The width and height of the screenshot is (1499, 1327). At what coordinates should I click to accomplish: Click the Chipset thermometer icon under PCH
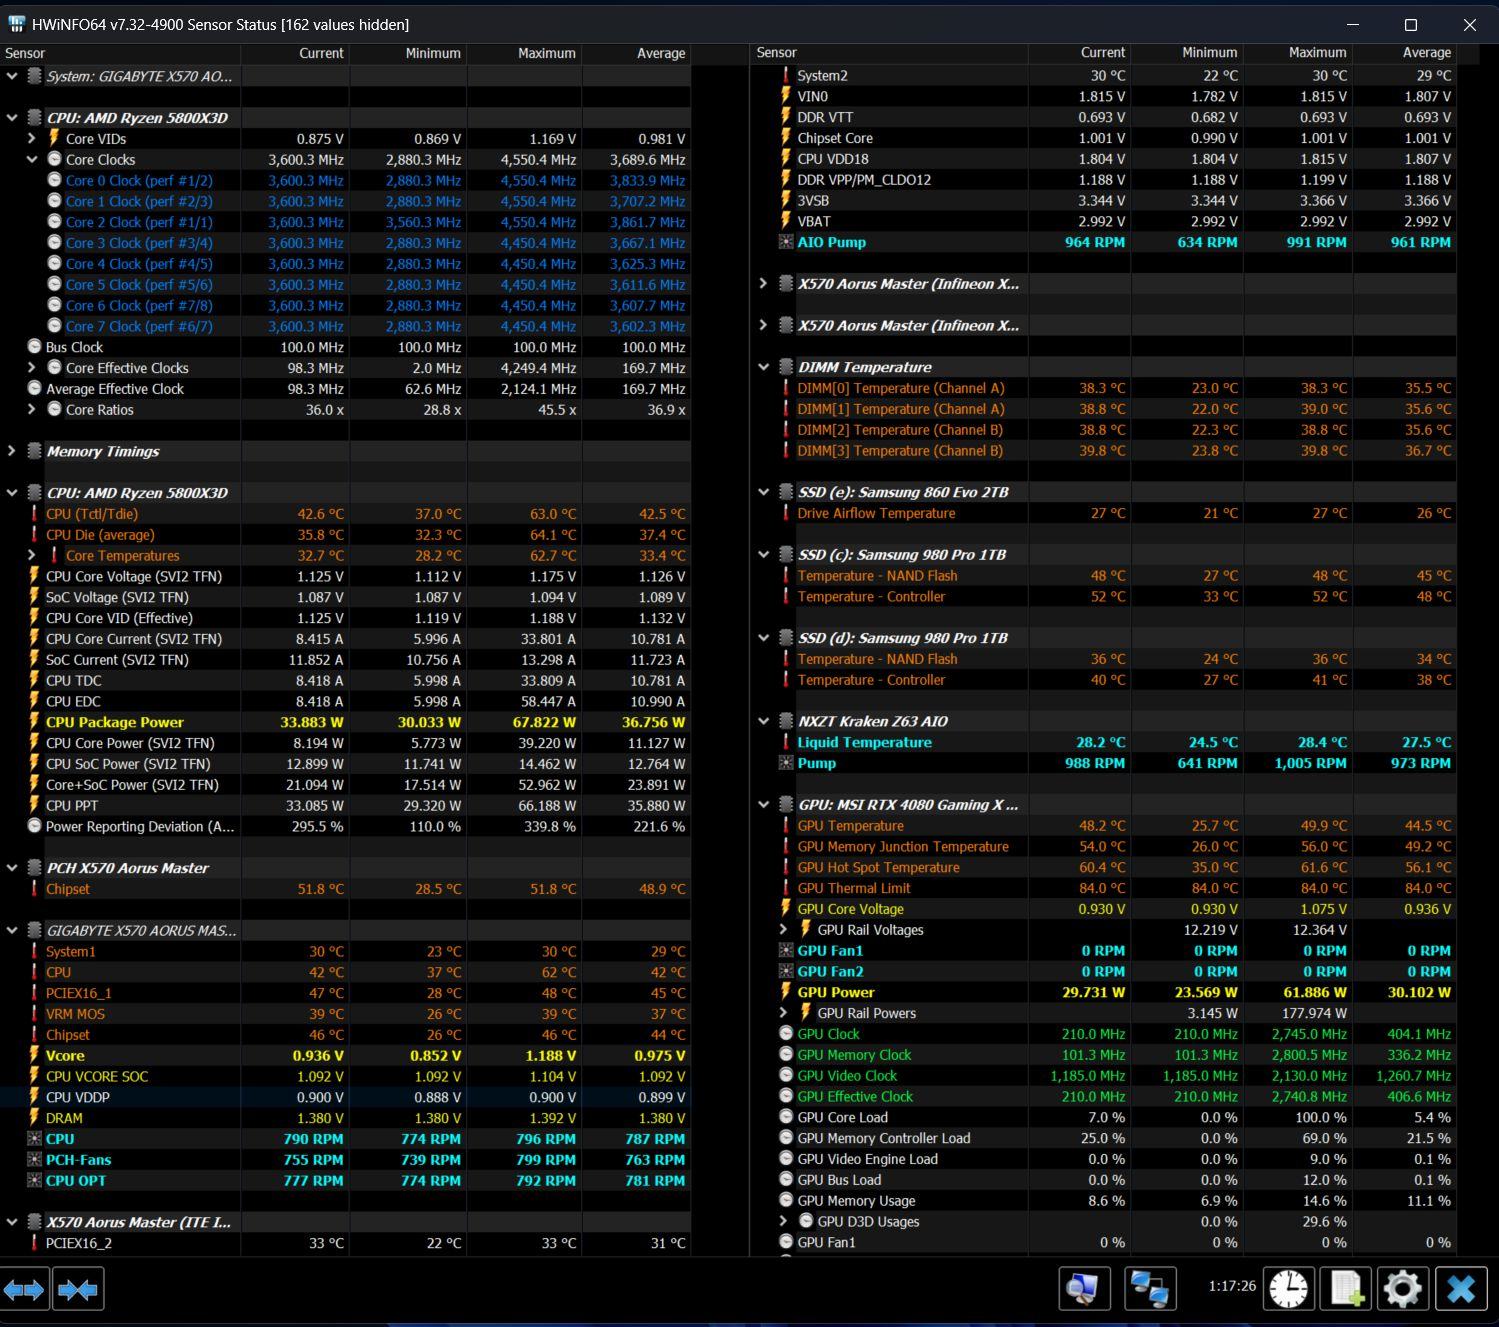coord(35,889)
